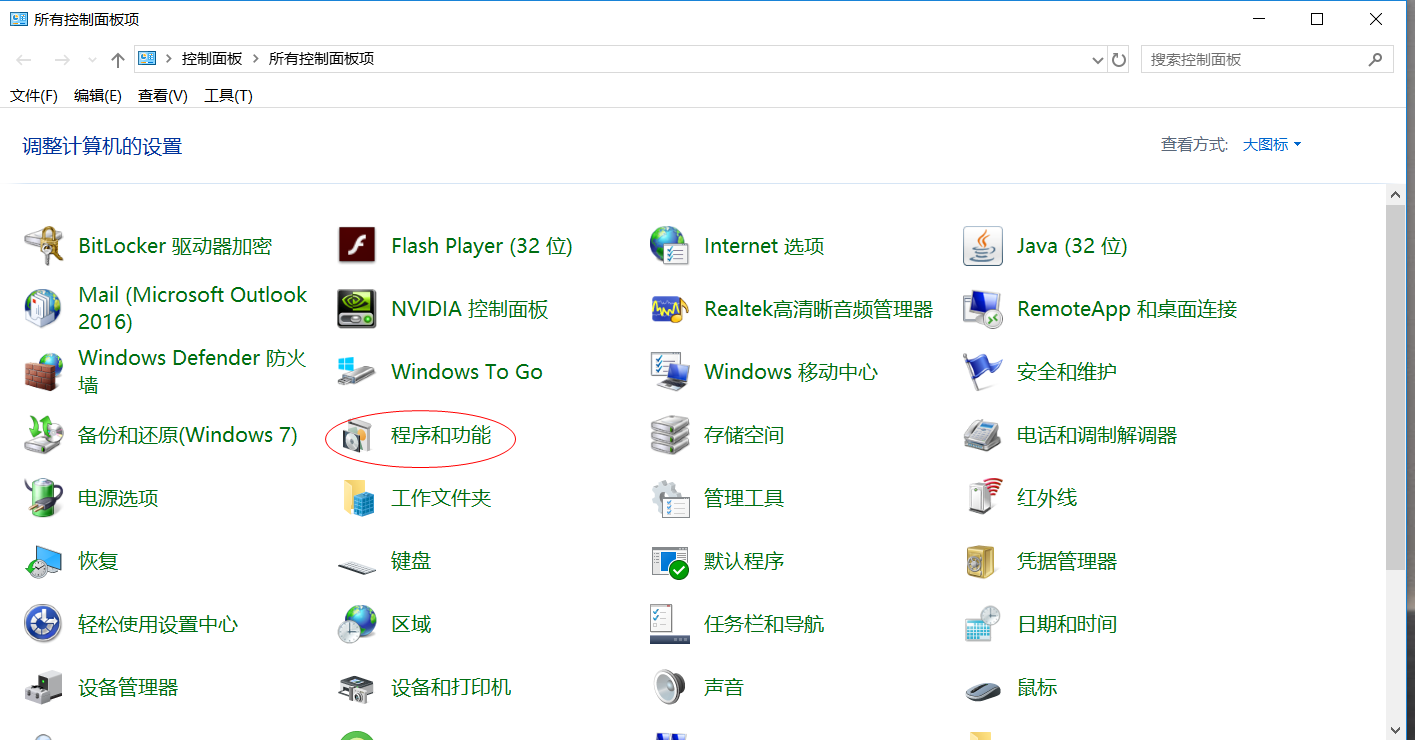Viewport: 1415px width, 740px height.
Task: Open the Windows Defender 防火墙 brick wall icon
Action: tap(44, 372)
